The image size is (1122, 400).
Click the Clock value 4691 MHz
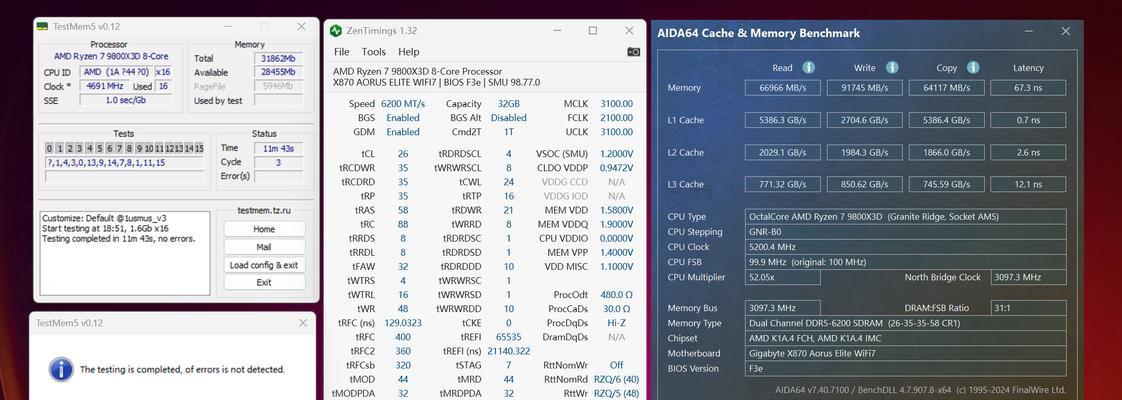[x=104, y=86]
